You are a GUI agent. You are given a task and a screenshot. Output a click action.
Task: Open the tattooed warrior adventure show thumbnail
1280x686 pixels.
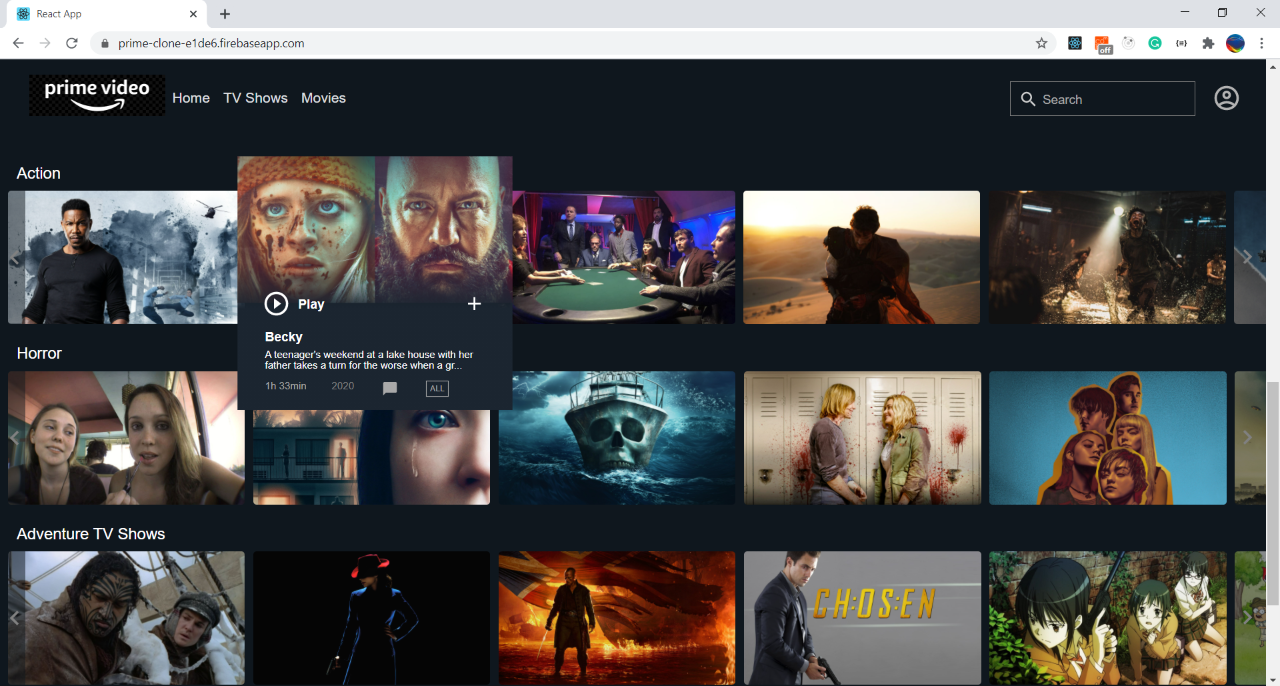point(126,618)
